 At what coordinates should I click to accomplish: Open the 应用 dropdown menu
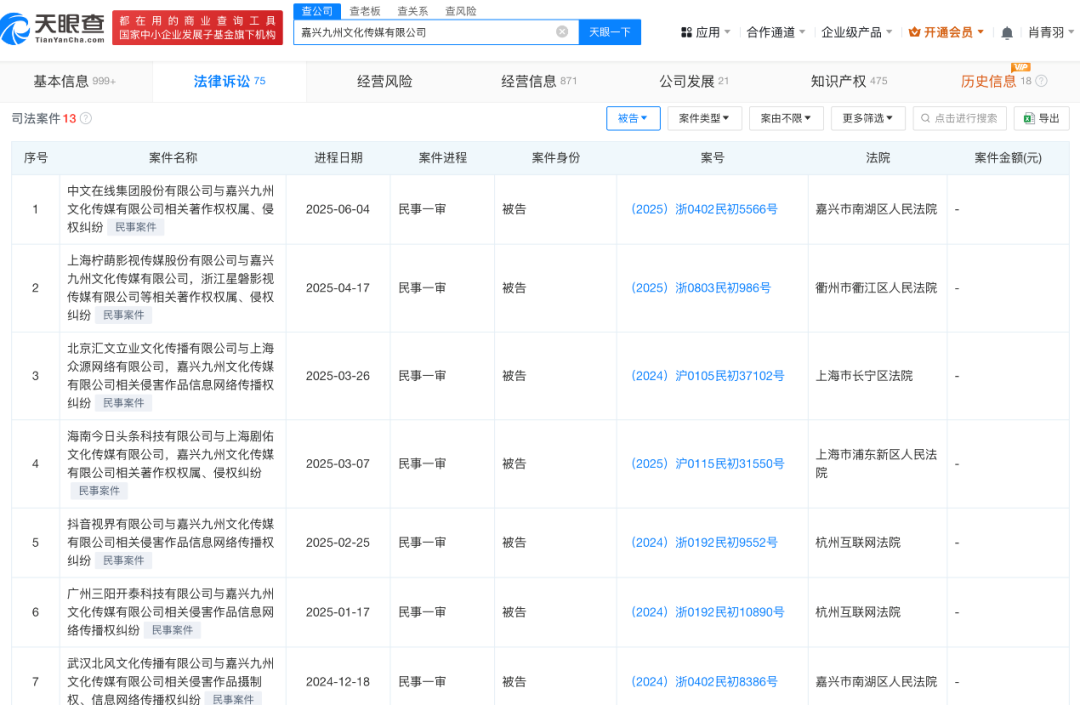(706, 32)
